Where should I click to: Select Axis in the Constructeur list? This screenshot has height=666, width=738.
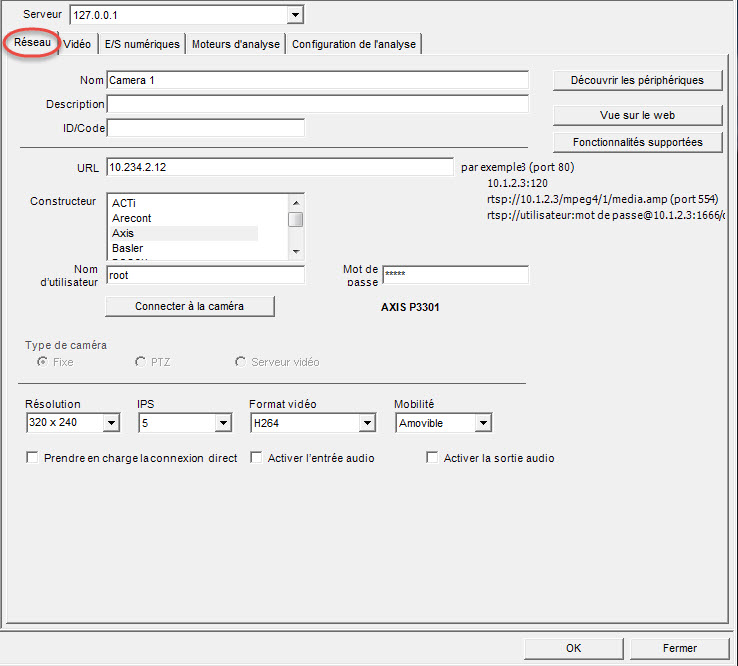click(x=184, y=233)
